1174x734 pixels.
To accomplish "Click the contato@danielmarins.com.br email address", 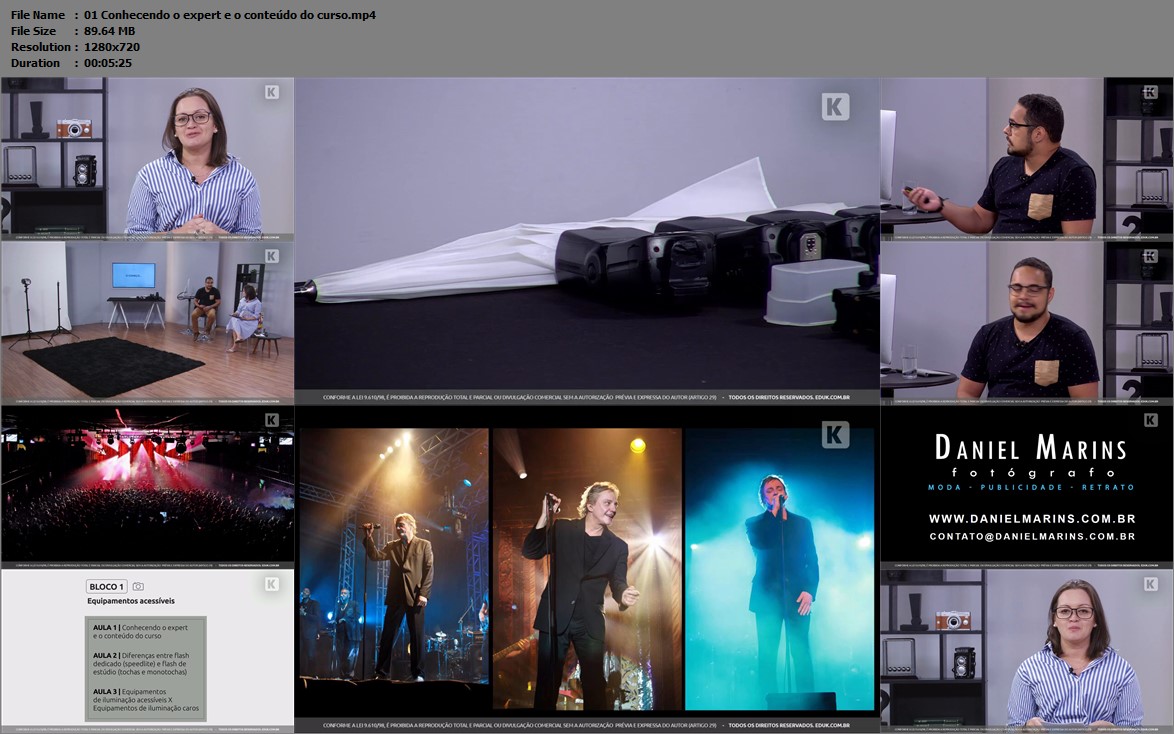I will tap(1031, 537).
